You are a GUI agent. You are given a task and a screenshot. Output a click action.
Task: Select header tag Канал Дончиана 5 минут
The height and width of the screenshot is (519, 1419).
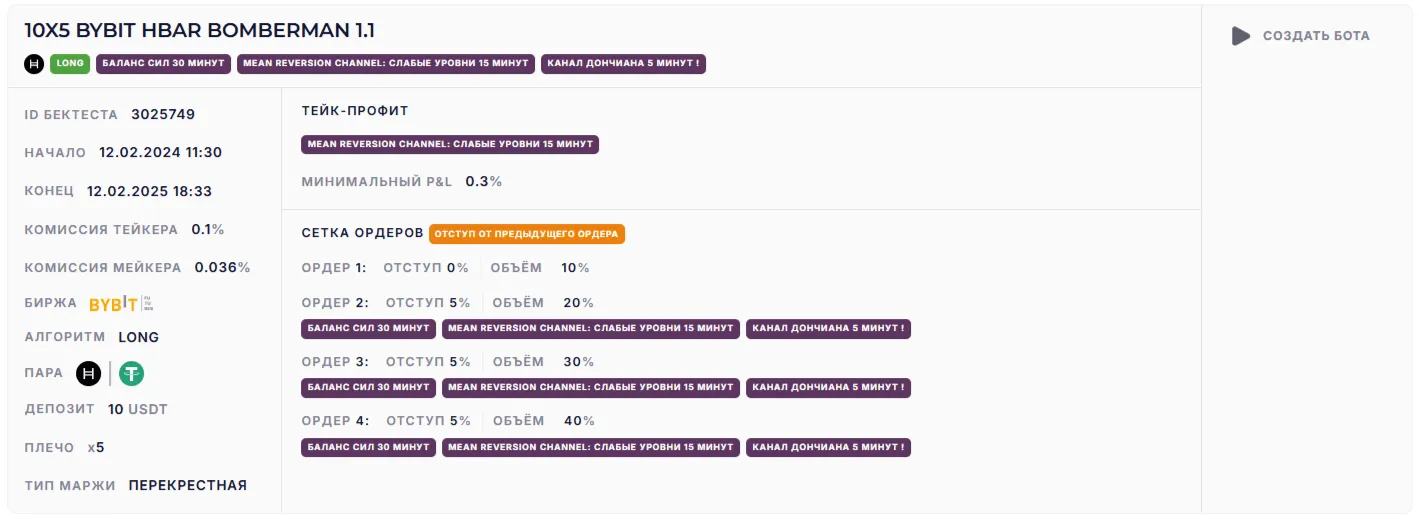[x=623, y=64]
